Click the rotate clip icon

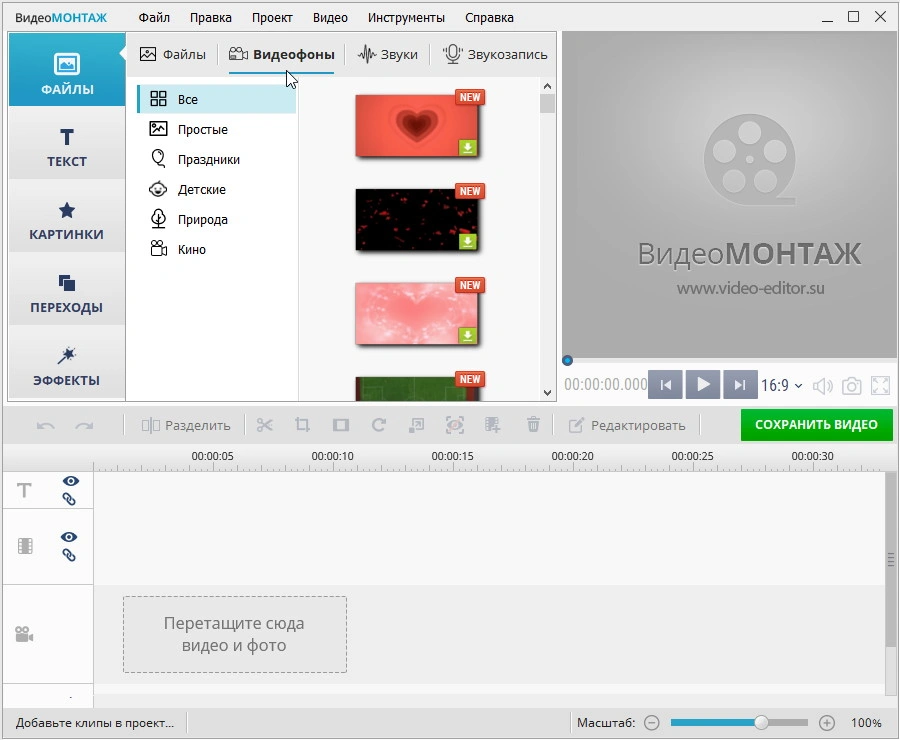click(379, 425)
